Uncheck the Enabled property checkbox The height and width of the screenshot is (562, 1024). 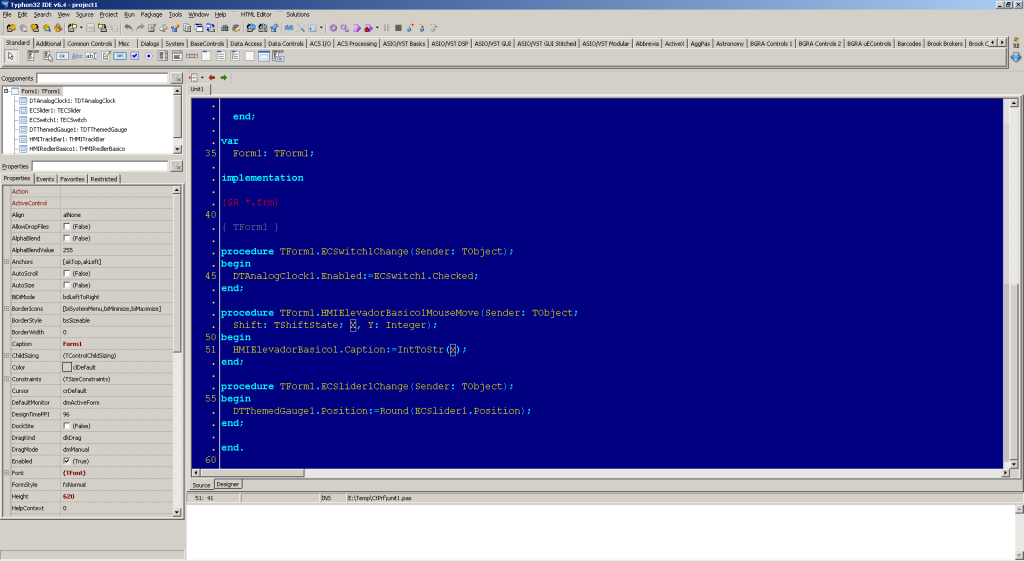pos(67,460)
